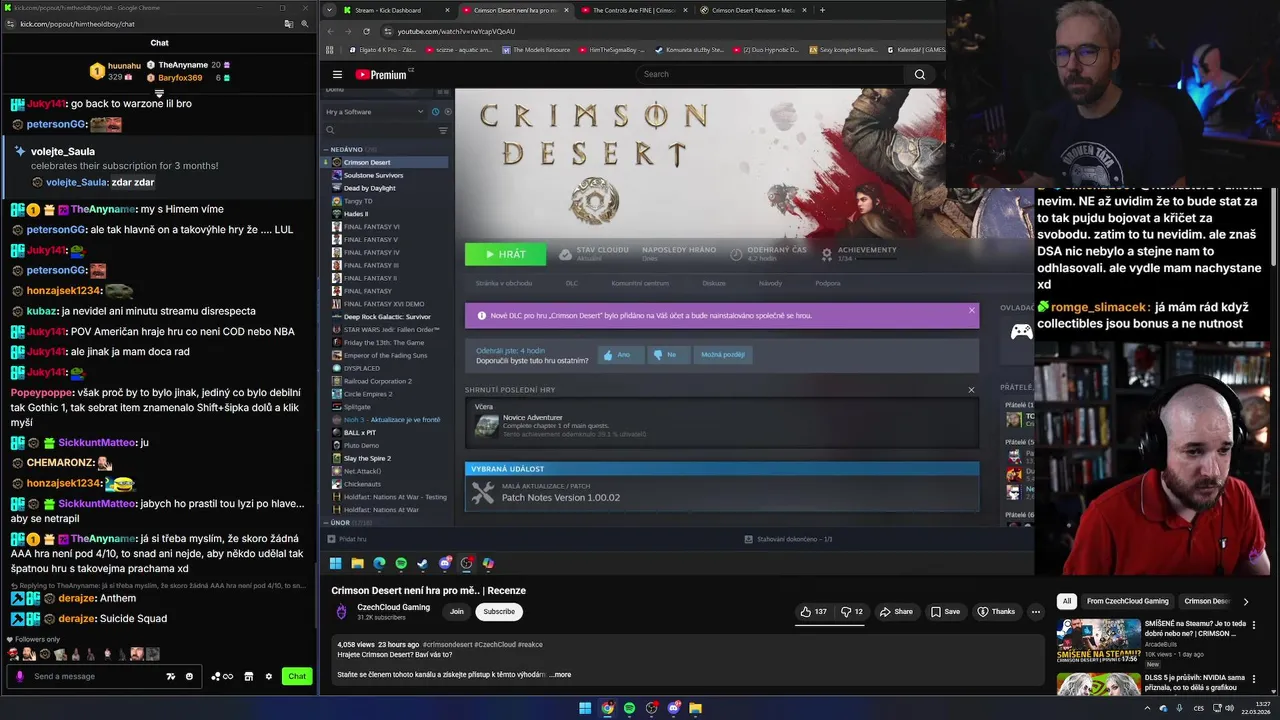1280x720 pixels.
Task: Open Chrome tab search dropdown arrow
Action: [x=330, y=10]
